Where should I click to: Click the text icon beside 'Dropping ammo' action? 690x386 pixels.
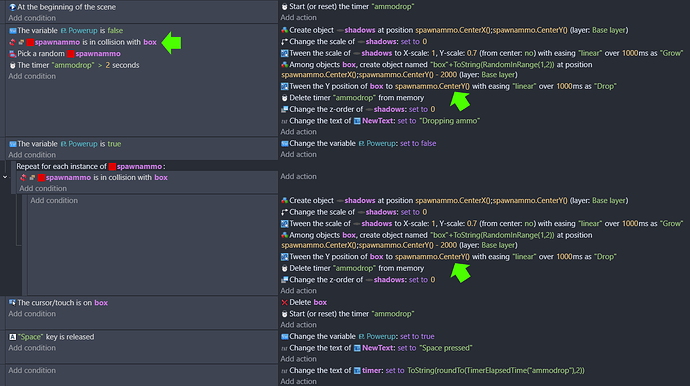284,121
